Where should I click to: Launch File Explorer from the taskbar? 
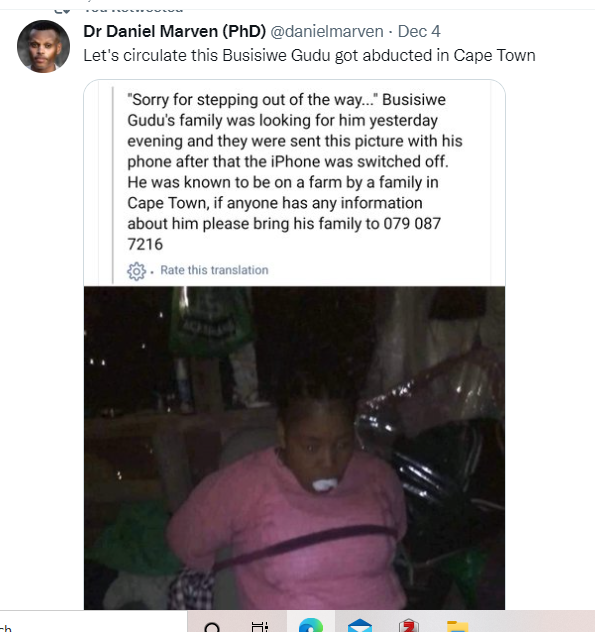[x=458, y=626]
